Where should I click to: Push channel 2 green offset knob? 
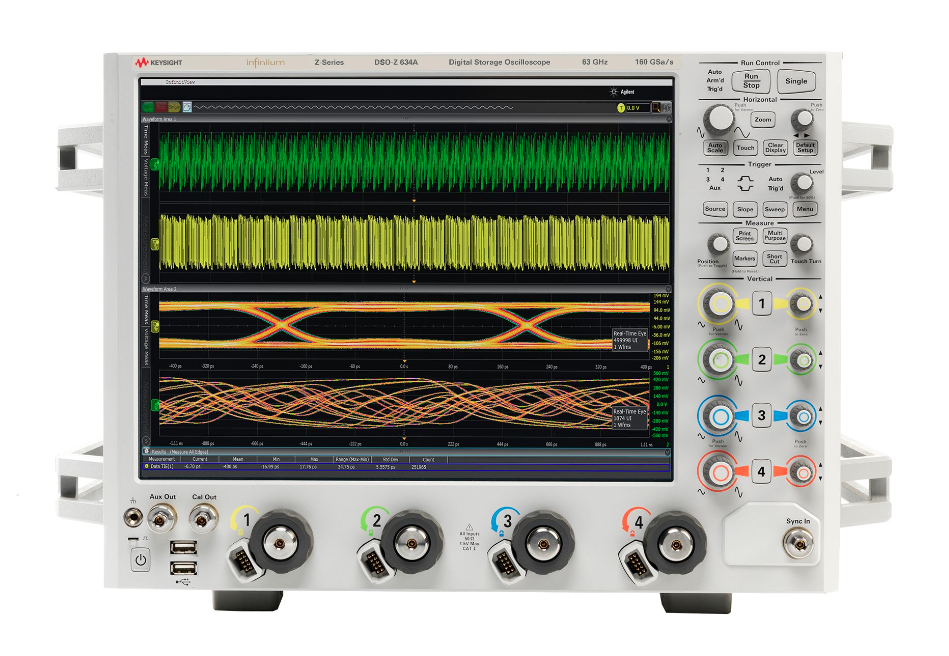[803, 361]
